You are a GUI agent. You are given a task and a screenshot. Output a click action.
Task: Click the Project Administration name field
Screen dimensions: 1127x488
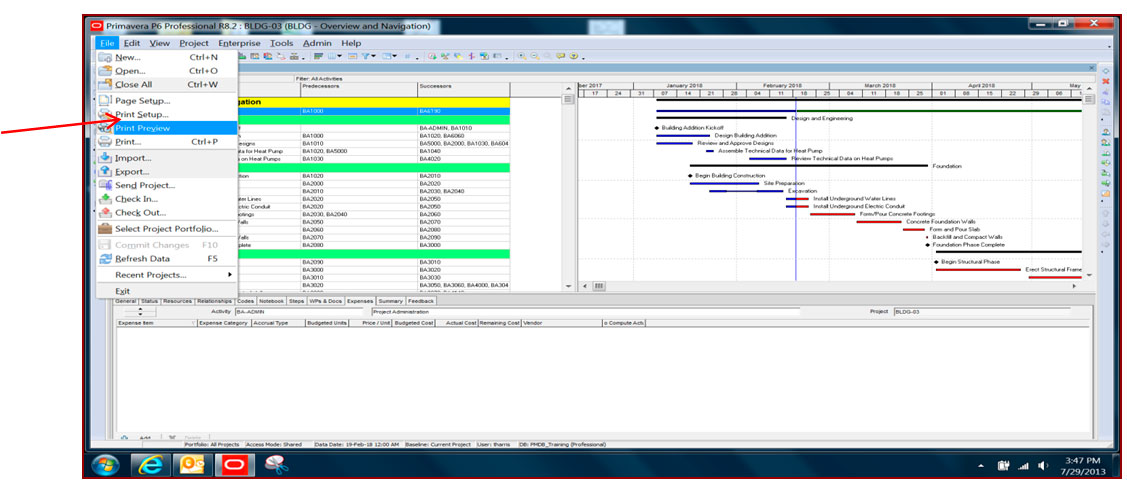click(585, 312)
